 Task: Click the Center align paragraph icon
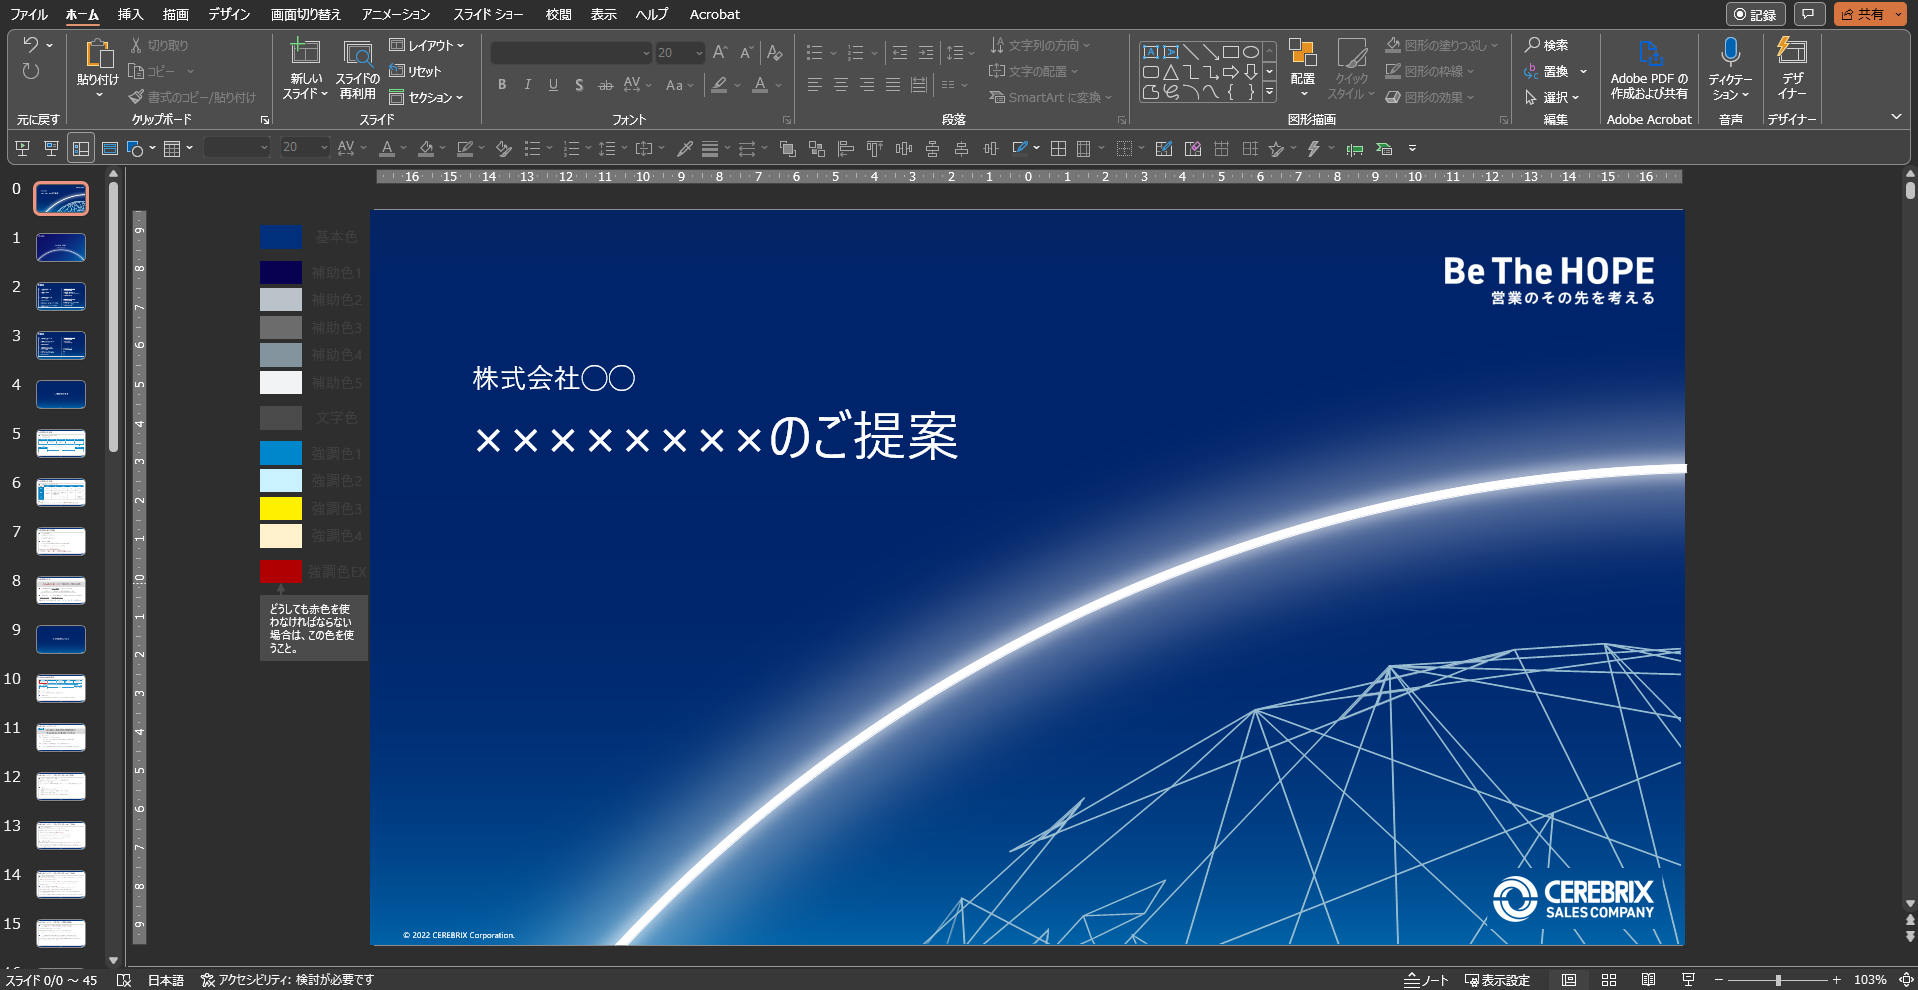coord(841,85)
